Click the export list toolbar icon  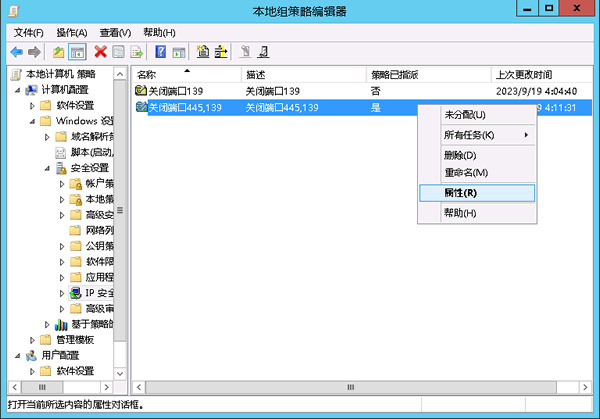tap(137, 52)
